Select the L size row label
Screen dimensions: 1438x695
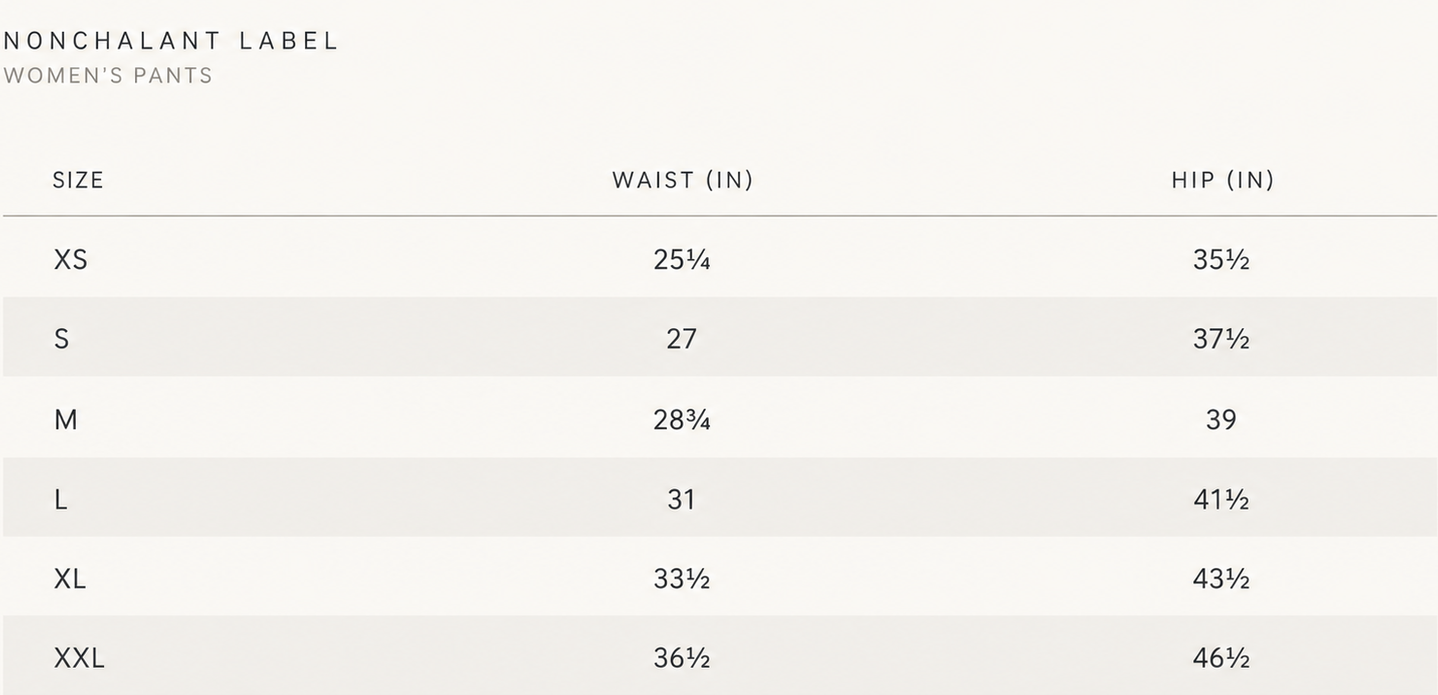60,499
